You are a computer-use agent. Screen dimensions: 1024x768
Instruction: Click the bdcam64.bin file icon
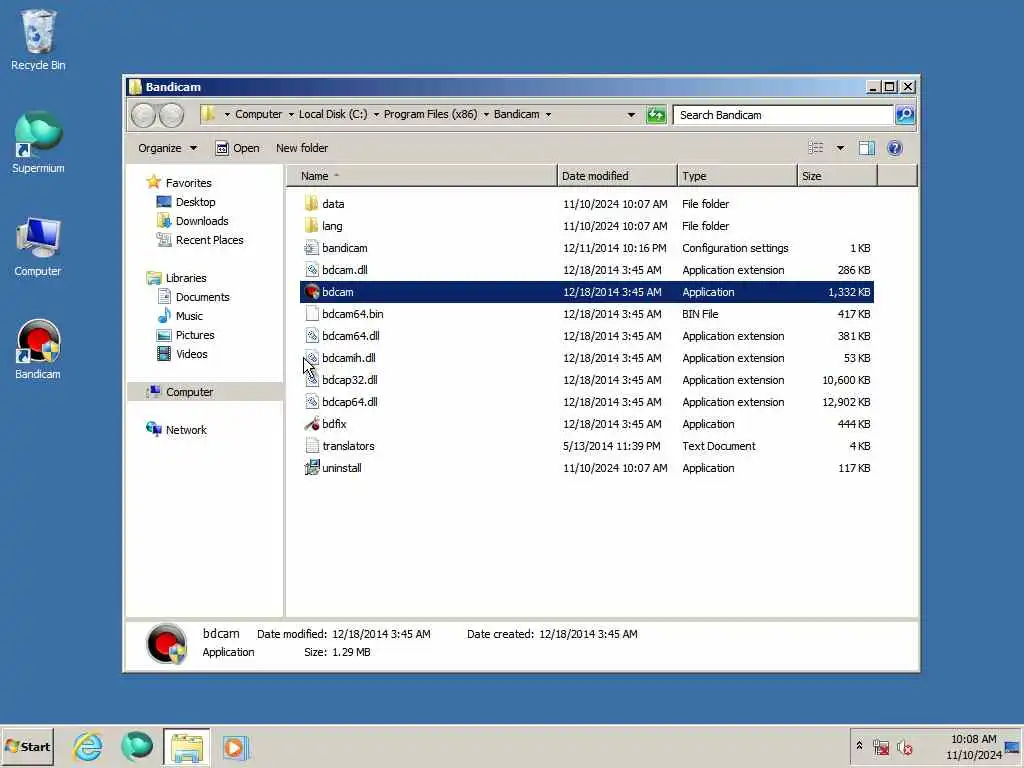click(312, 314)
